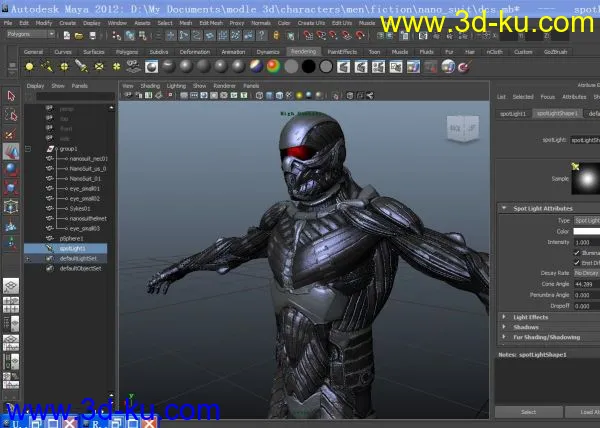Click the view cube in the viewport
The height and width of the screenshot is (428, 600).
click(x=462, y=128)
